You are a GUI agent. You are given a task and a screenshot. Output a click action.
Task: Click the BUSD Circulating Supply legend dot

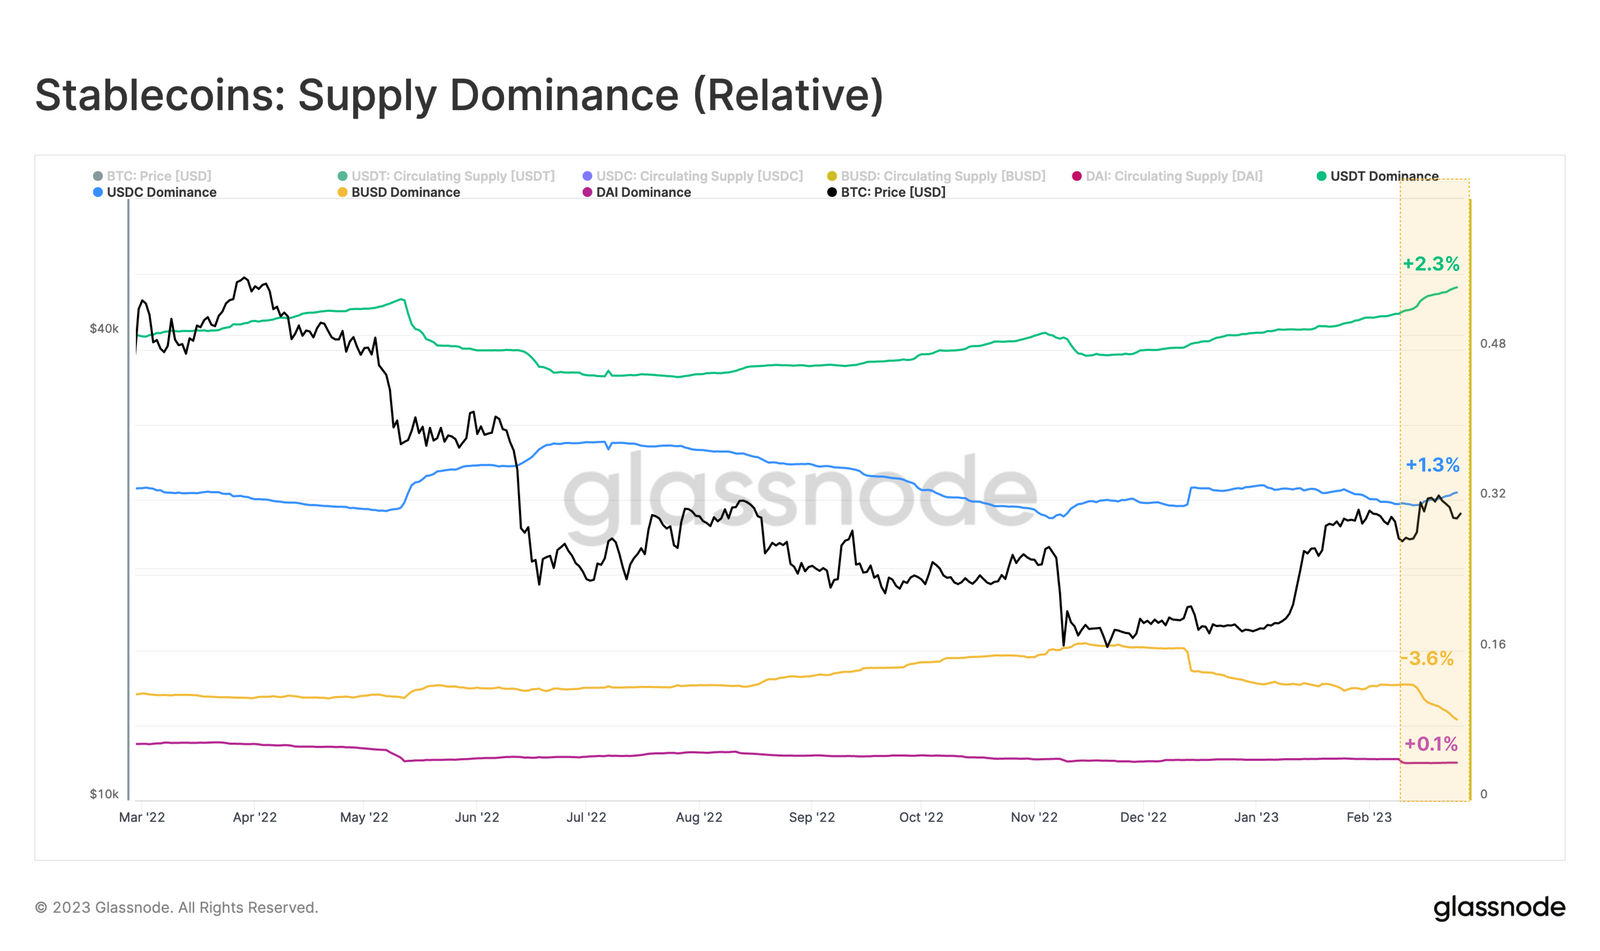click(832, 176)
